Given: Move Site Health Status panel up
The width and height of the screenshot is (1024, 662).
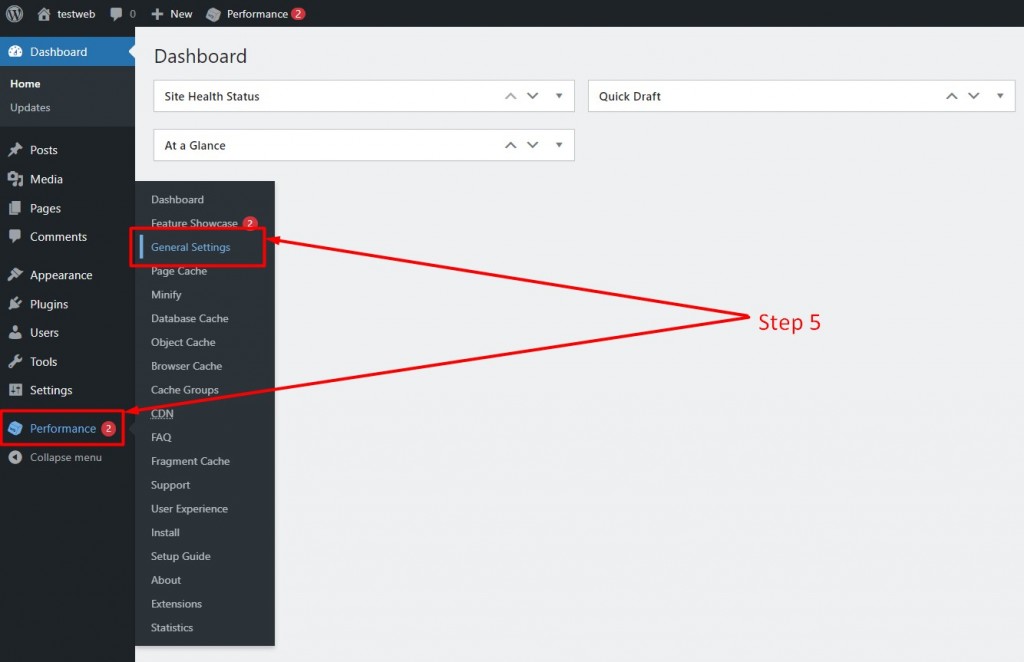Looking at the screenshot, I should [511, 96].
